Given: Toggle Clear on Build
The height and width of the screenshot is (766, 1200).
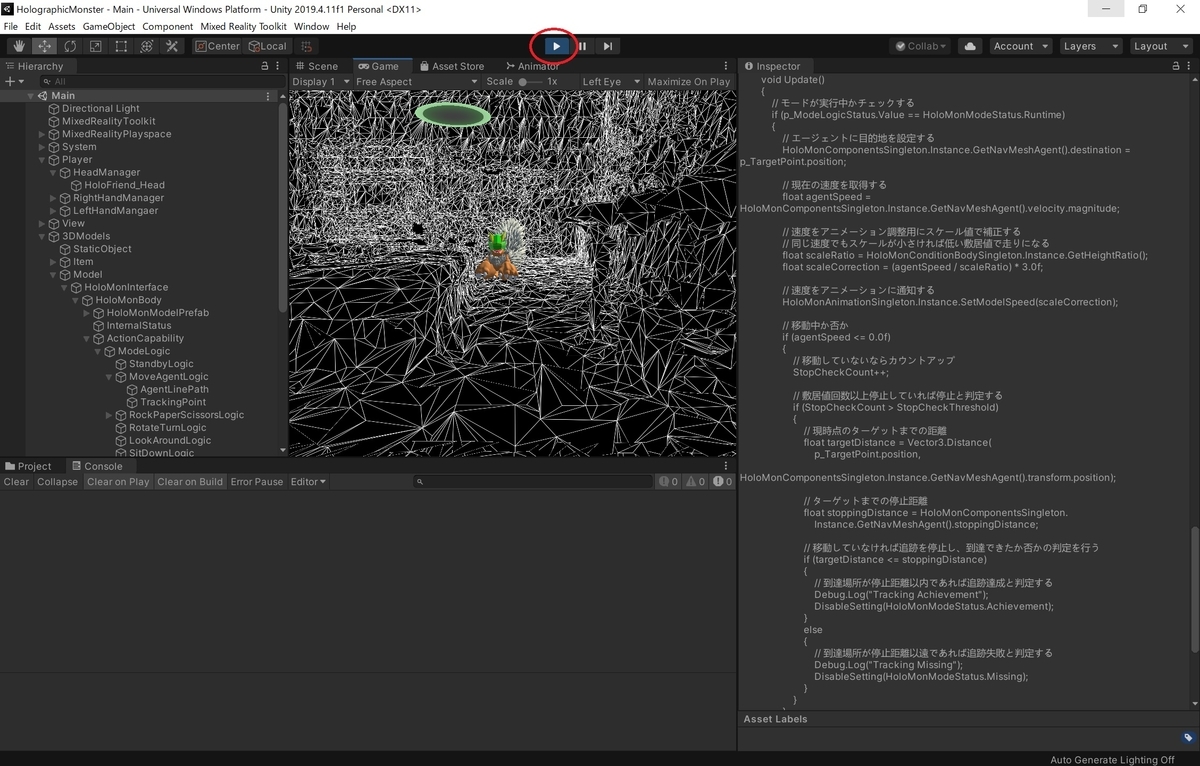Looking at the screenshot, I should (190, 482).
